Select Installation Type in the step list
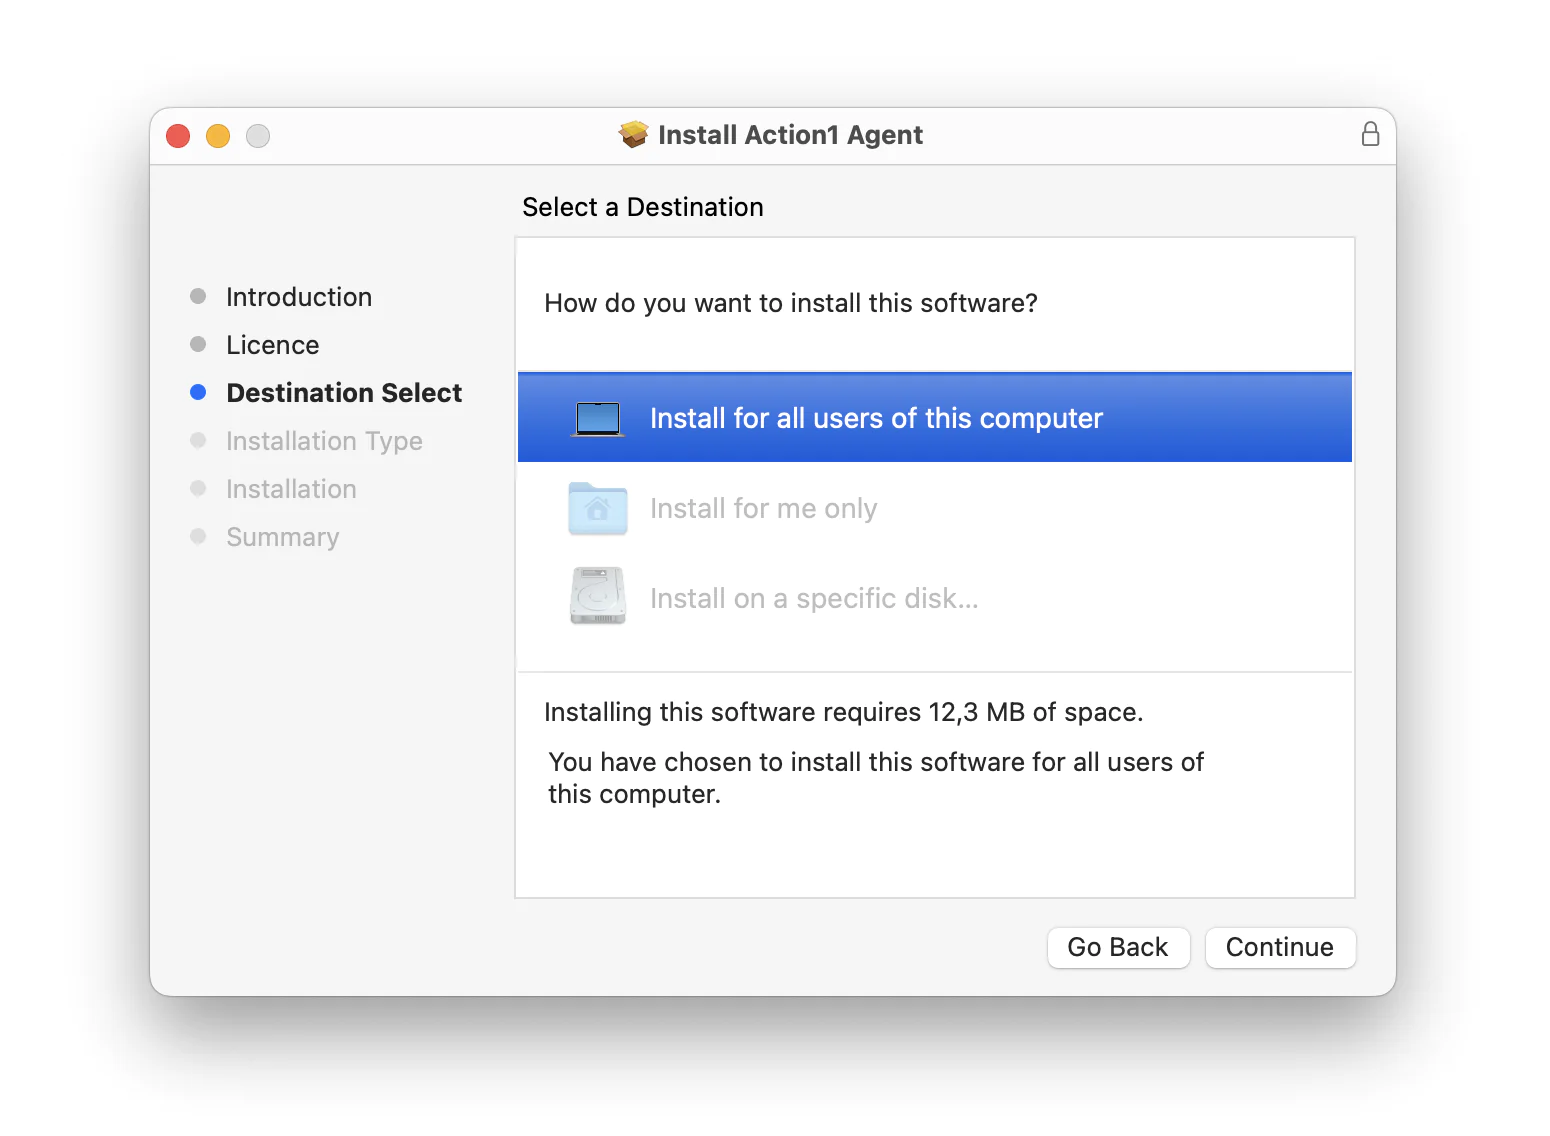 (x=324, y=440)
